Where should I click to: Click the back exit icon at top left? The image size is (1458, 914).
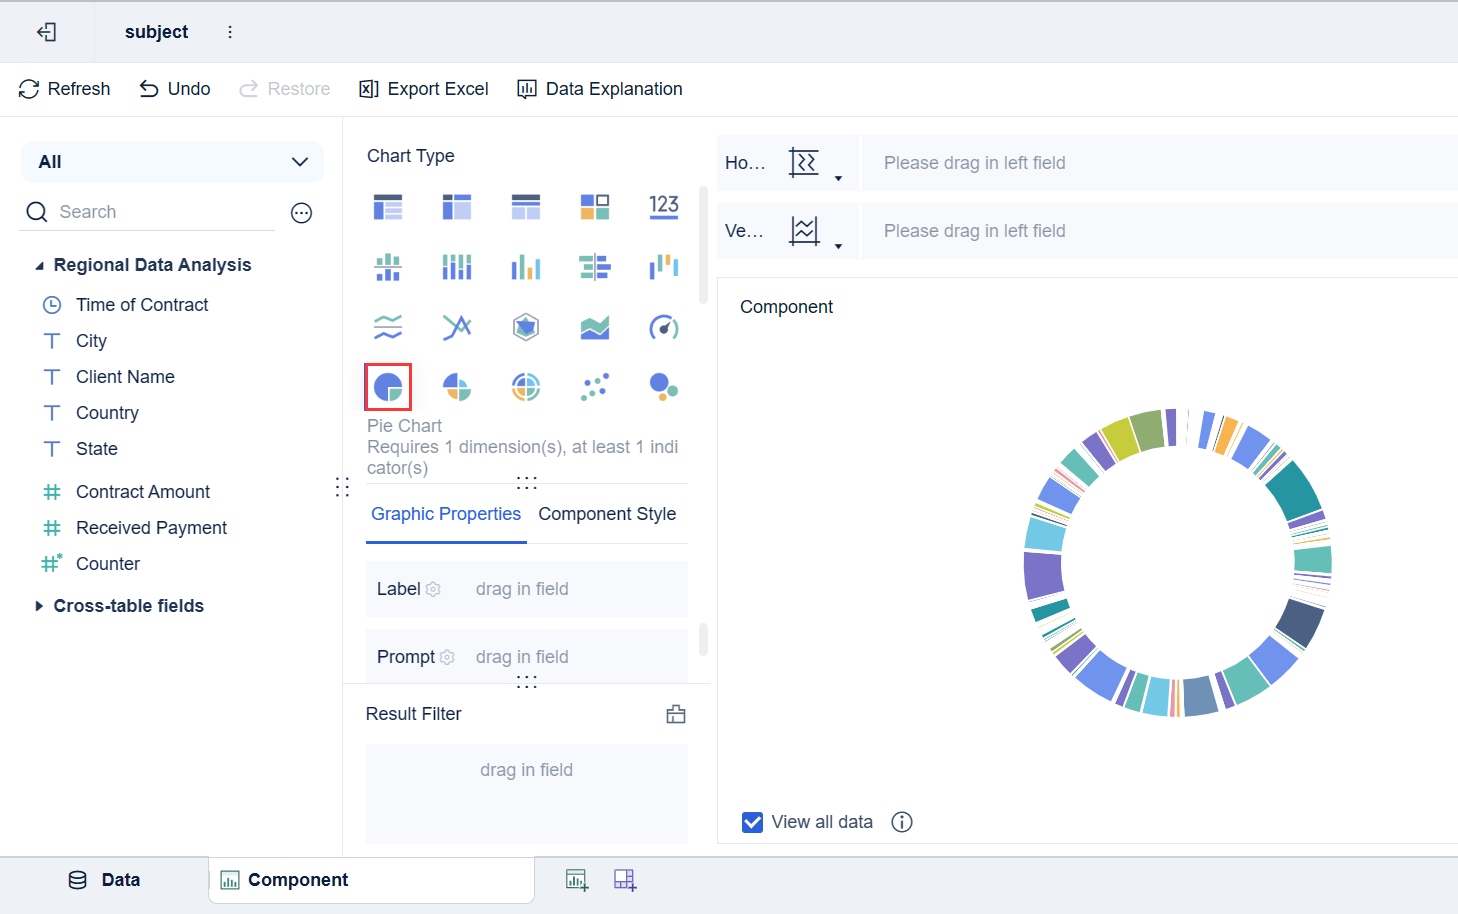tap(46, 32)
